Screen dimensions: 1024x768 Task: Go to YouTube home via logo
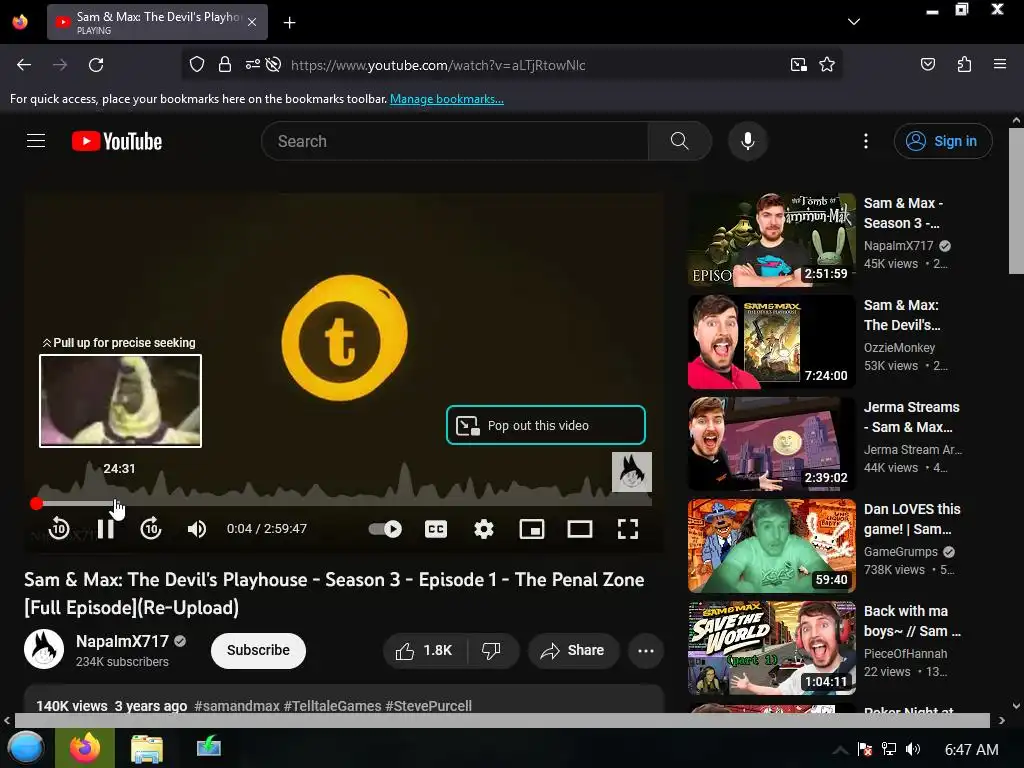117,141
